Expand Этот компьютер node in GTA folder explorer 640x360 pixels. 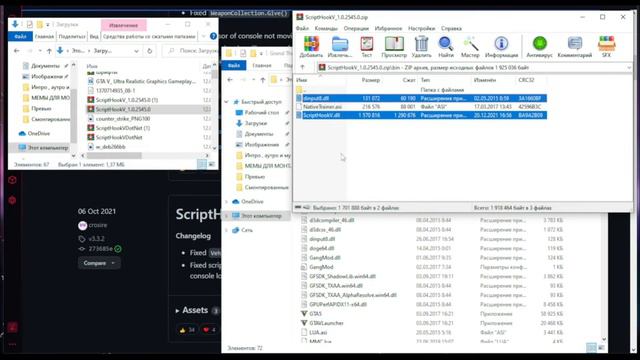tap(227, 216)
